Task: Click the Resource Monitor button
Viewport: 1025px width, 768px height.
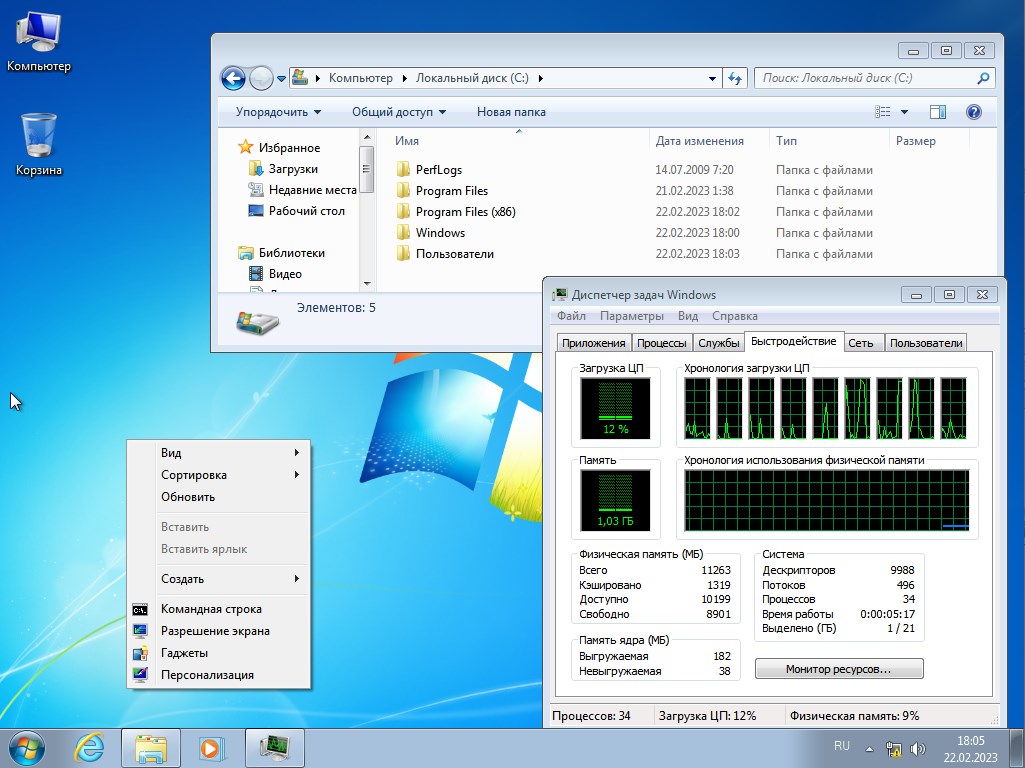Action: tap(838, 669)
